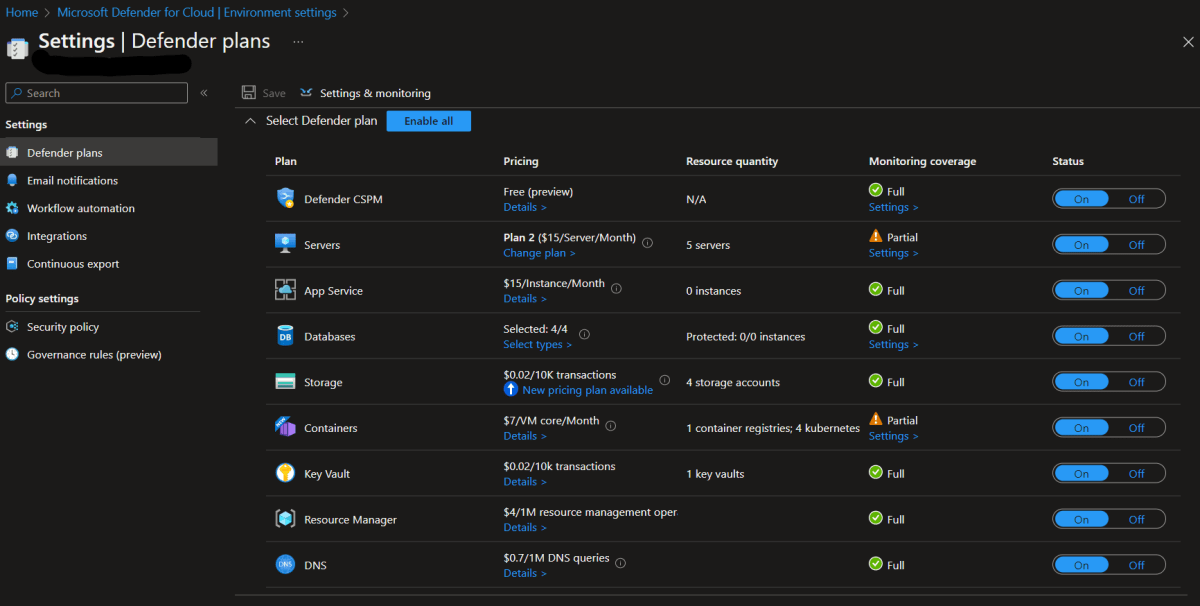Click the Email notifications sidebar icon
1200x606 pixels.
tap(12, 180)
